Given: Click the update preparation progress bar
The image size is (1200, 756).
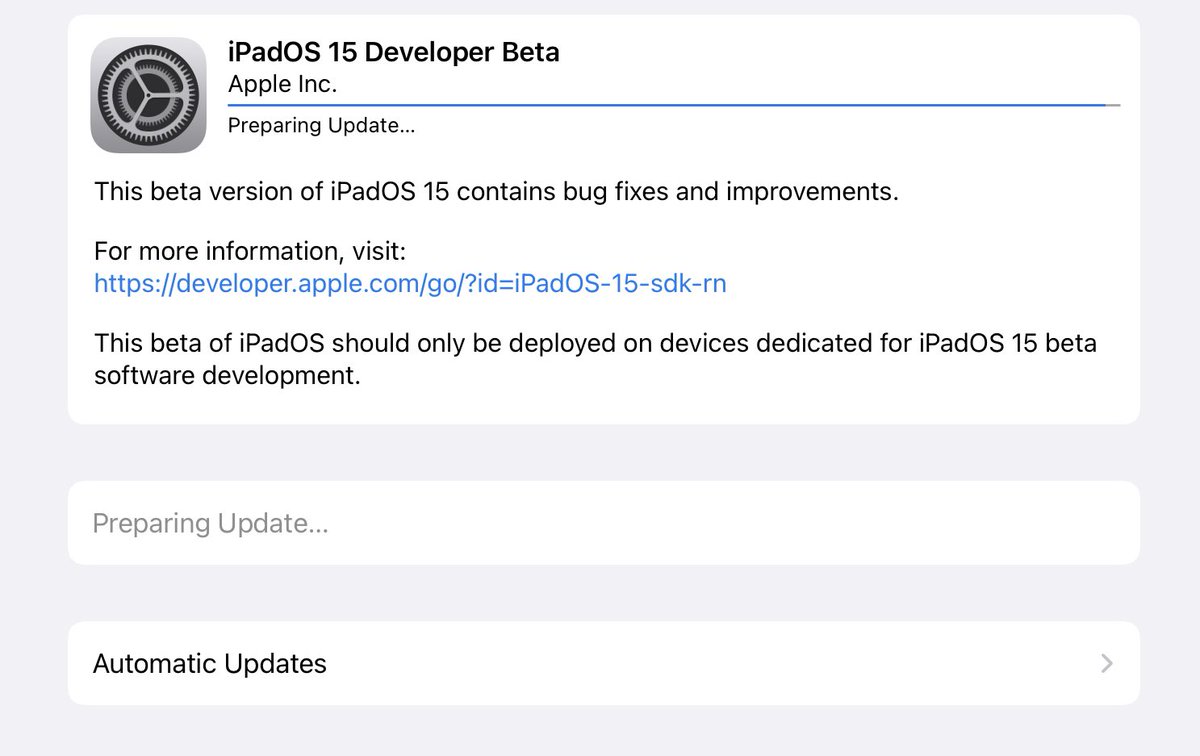Looking at the screenshot, I should (x=674, y=104).
